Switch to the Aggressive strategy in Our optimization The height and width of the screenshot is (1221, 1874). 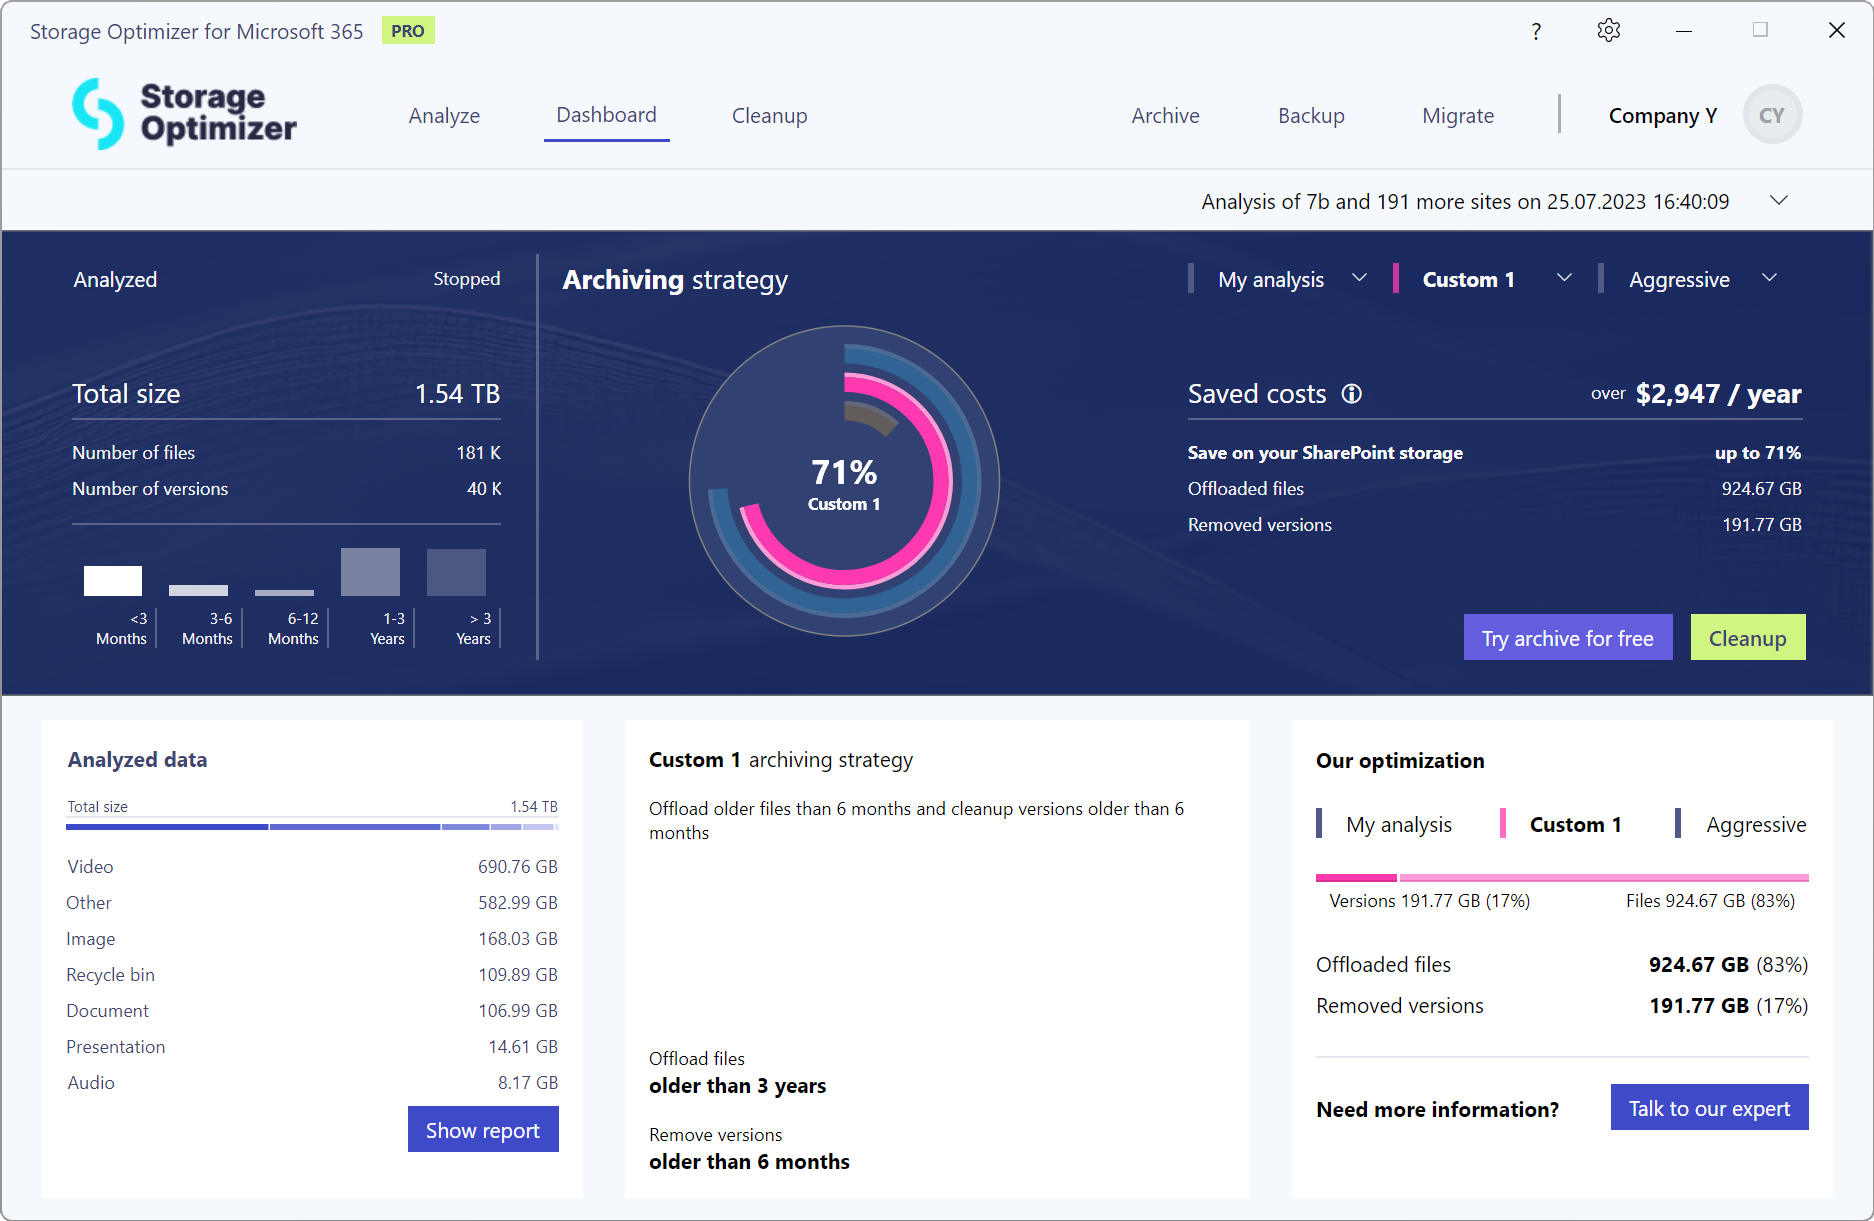pyautogui.click(x=1757, y=824)
